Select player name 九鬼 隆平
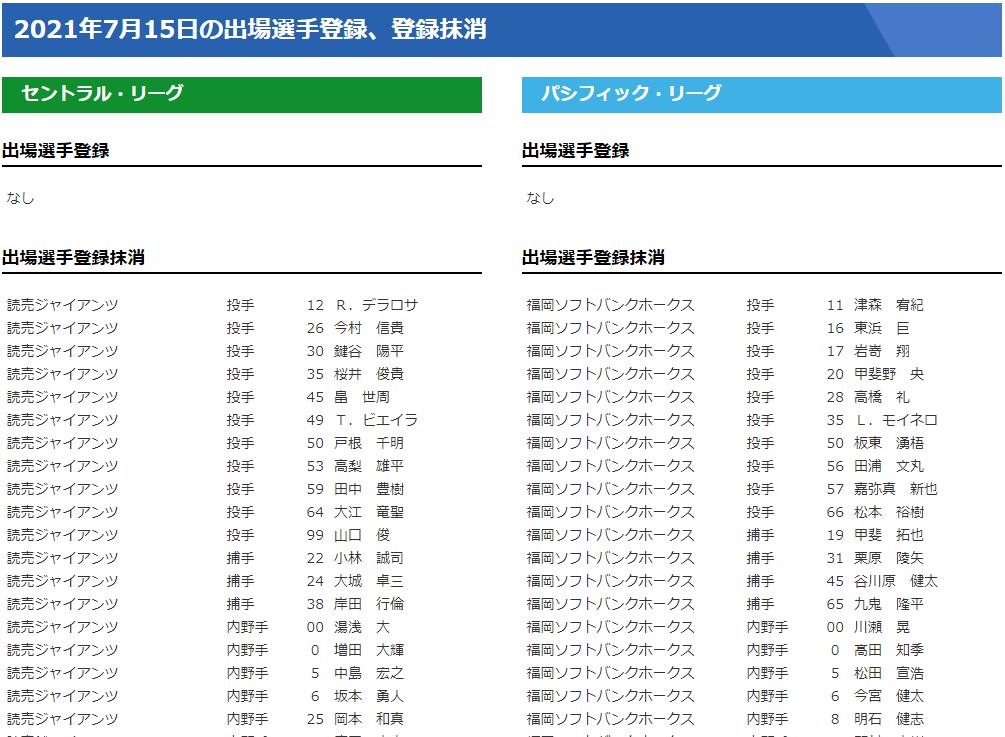The width and height of the screenshot is (1005, 737). pyautogui.click(x=889, y=604)
